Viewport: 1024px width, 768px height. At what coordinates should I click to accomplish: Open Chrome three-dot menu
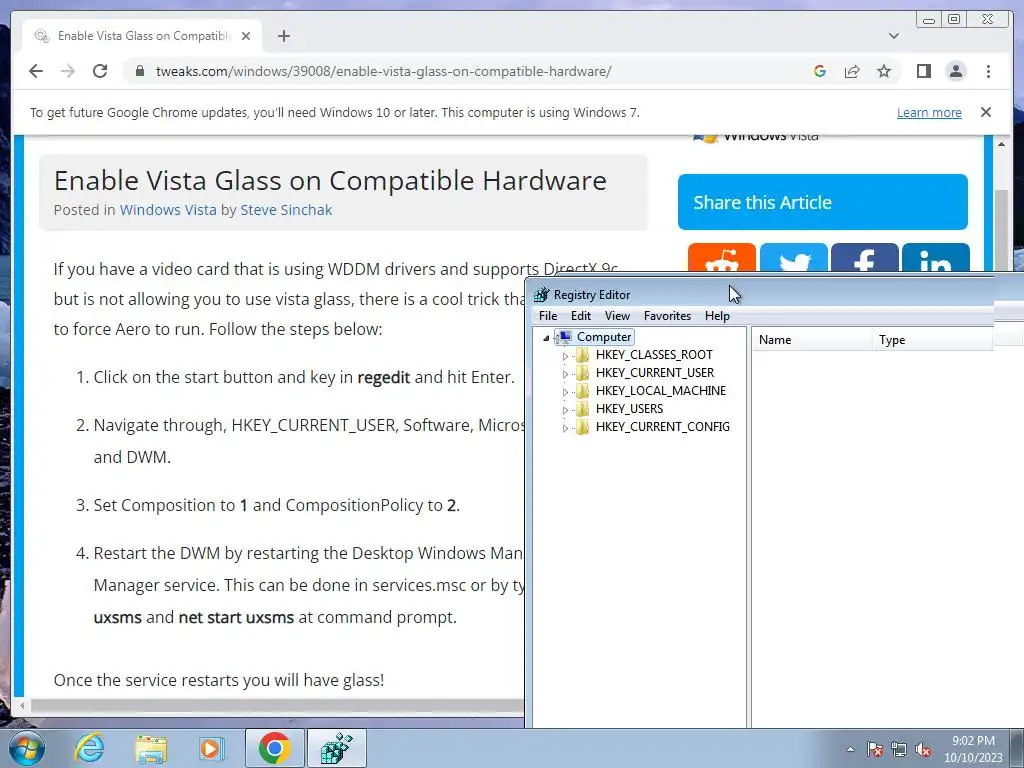pos(988,71)
